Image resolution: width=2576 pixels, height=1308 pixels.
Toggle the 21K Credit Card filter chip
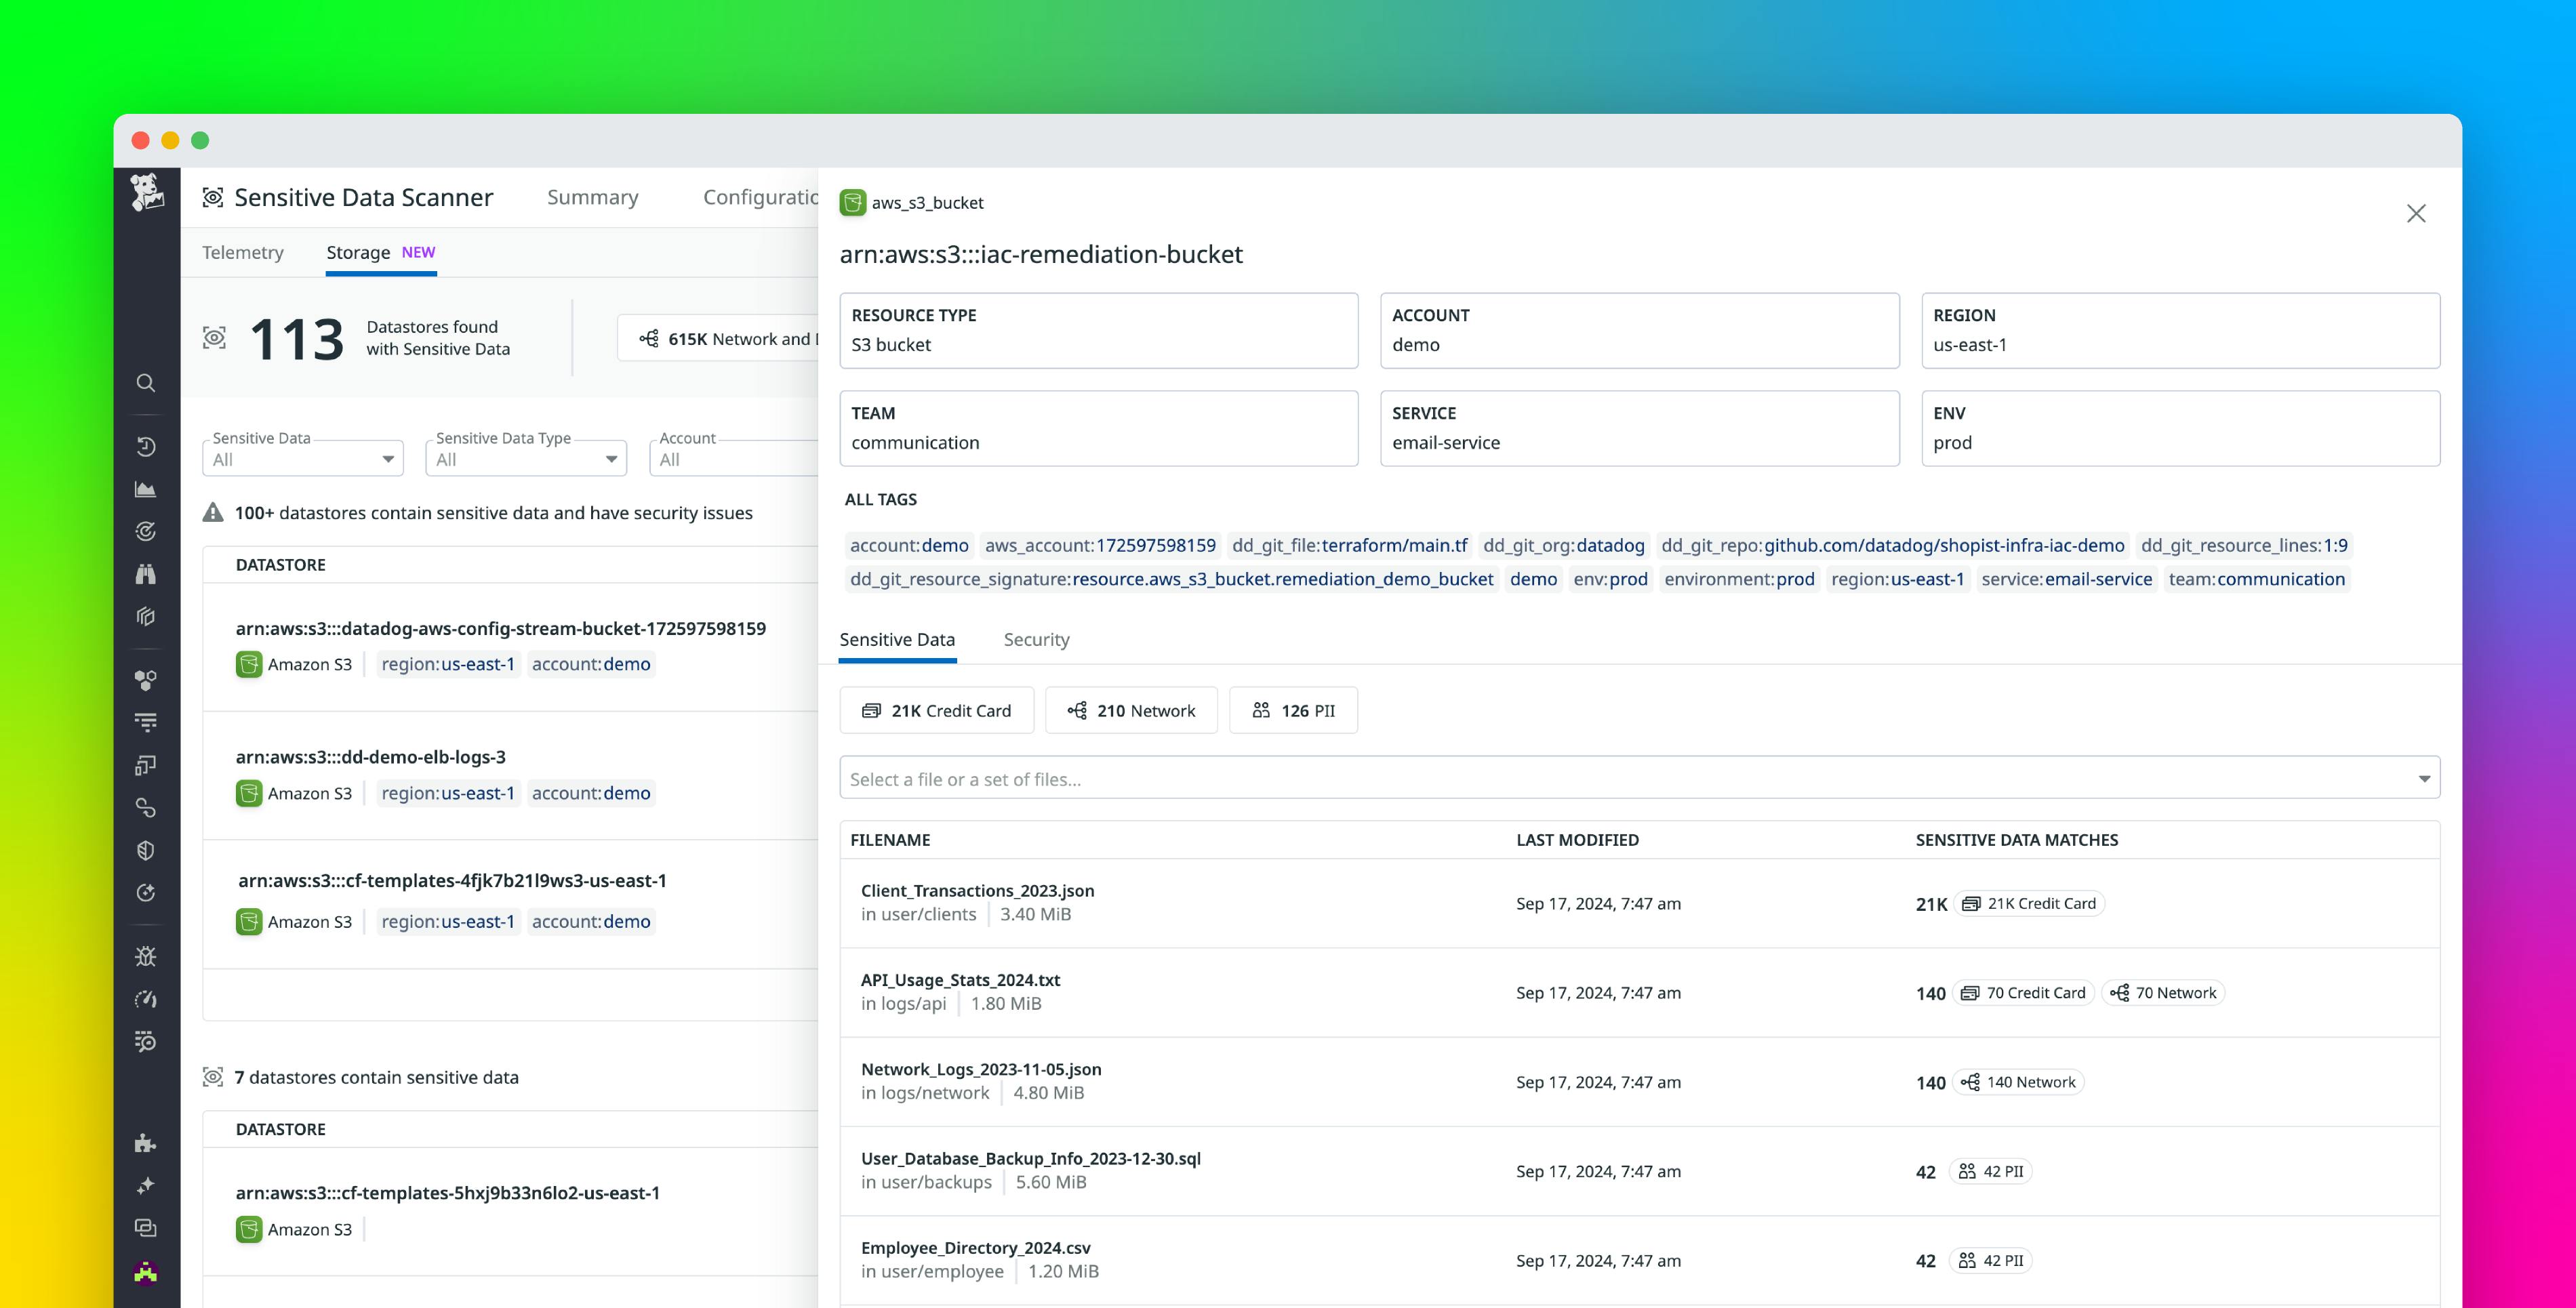pyautogui.click(x=936, y=710)
